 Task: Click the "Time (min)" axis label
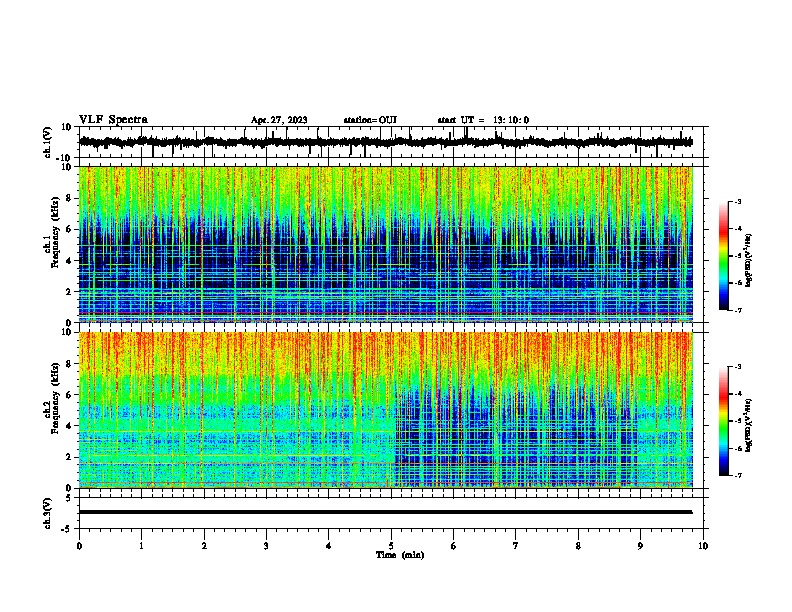tap(400, 555)
